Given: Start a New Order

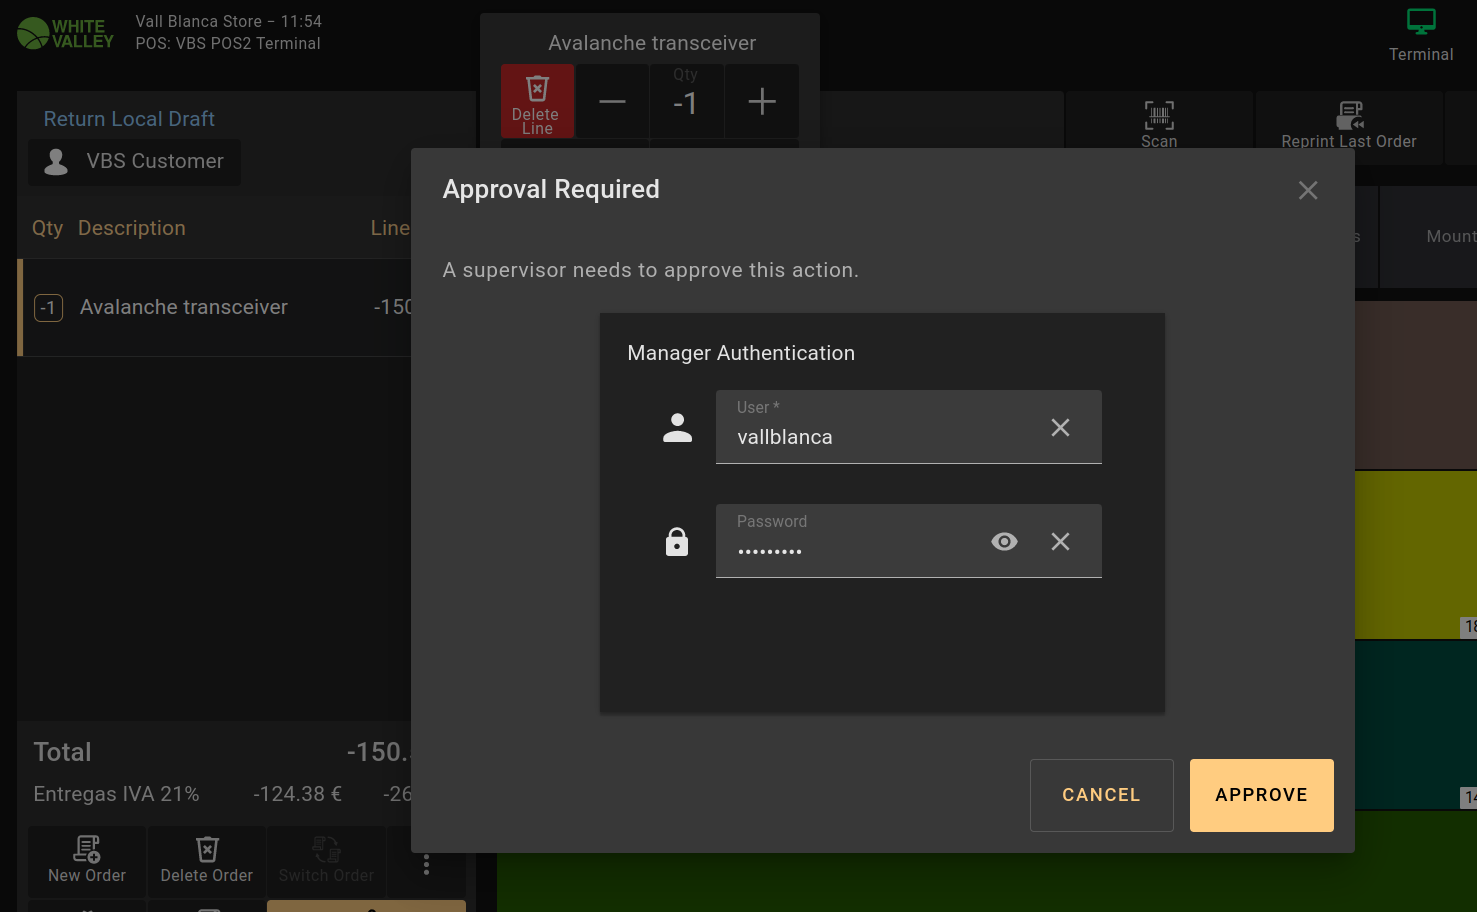Looking at the screenshot, I should click(x=87, y=860).
